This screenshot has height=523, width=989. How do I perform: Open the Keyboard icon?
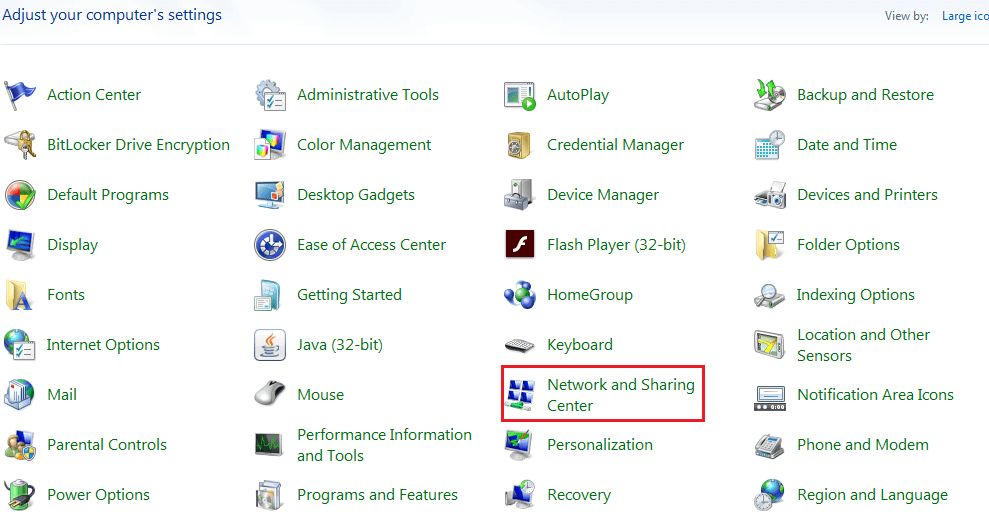pos(520,345)
